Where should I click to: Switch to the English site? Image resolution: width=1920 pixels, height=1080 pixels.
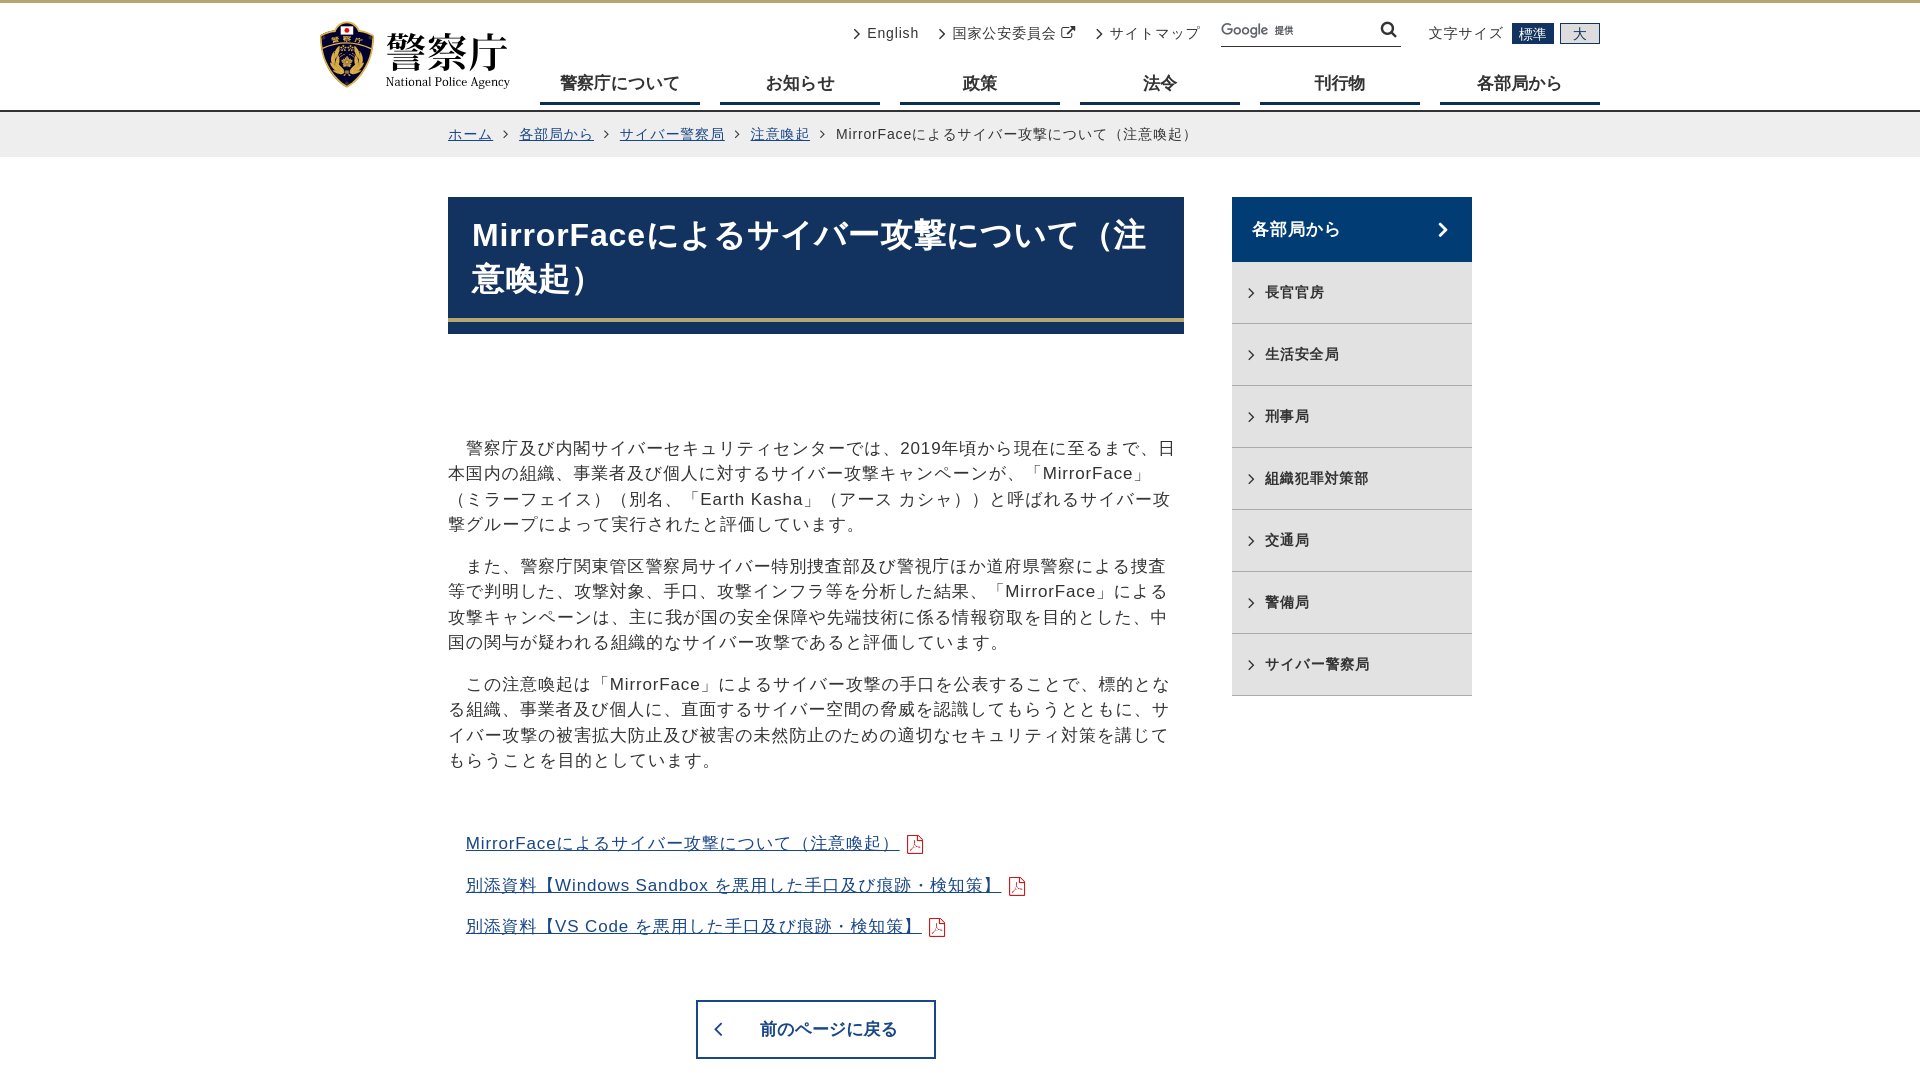coord(886,33)
